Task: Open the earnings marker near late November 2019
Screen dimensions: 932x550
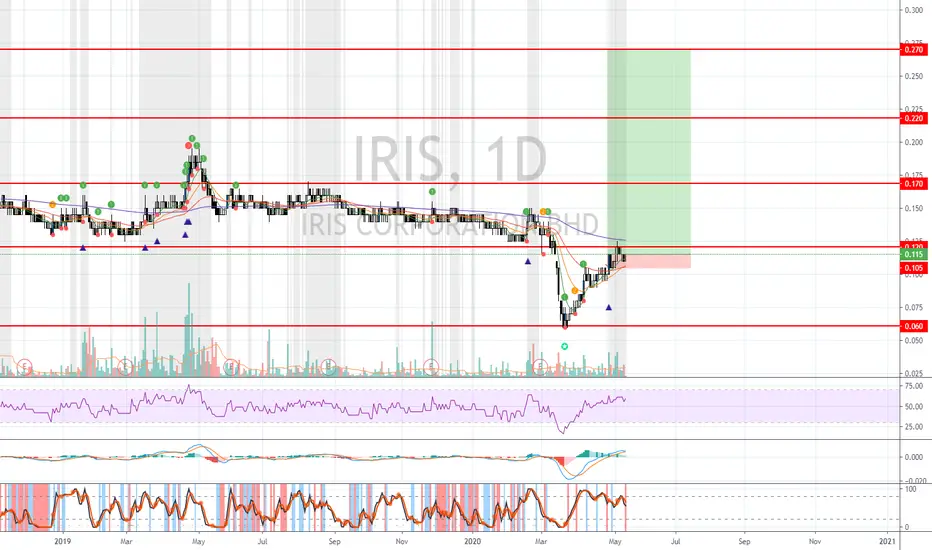Action: (432, 366)
